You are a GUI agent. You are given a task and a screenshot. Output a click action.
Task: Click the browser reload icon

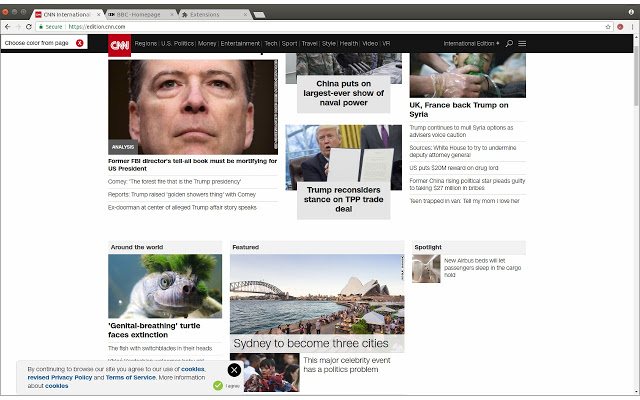pyautogui.click(x=27, y=27)
